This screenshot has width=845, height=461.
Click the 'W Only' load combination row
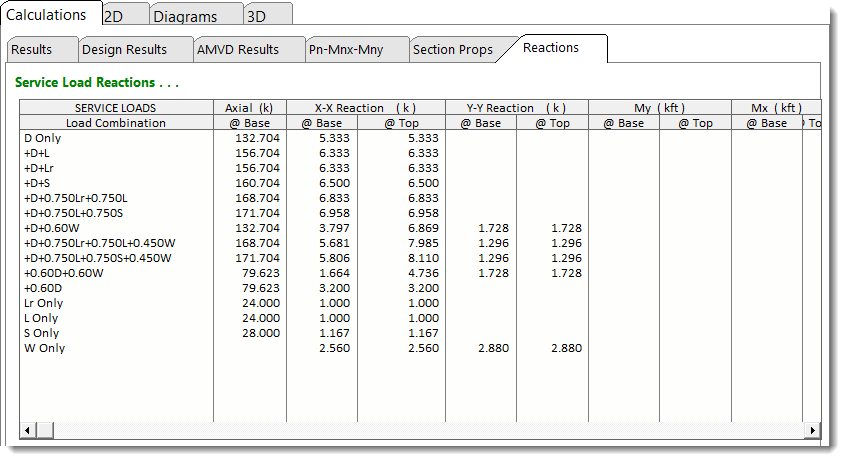pyautogui.click(x=44, y=348)
